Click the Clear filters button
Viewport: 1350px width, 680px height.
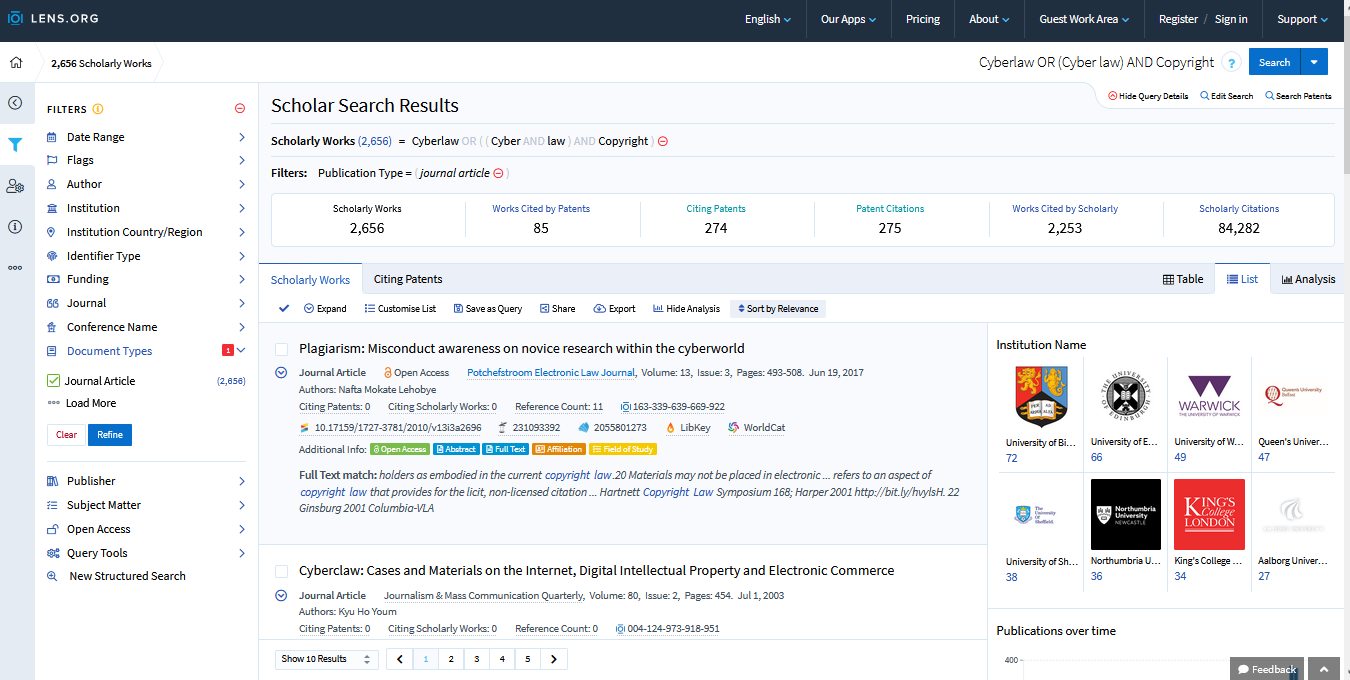tap(67, 435)
